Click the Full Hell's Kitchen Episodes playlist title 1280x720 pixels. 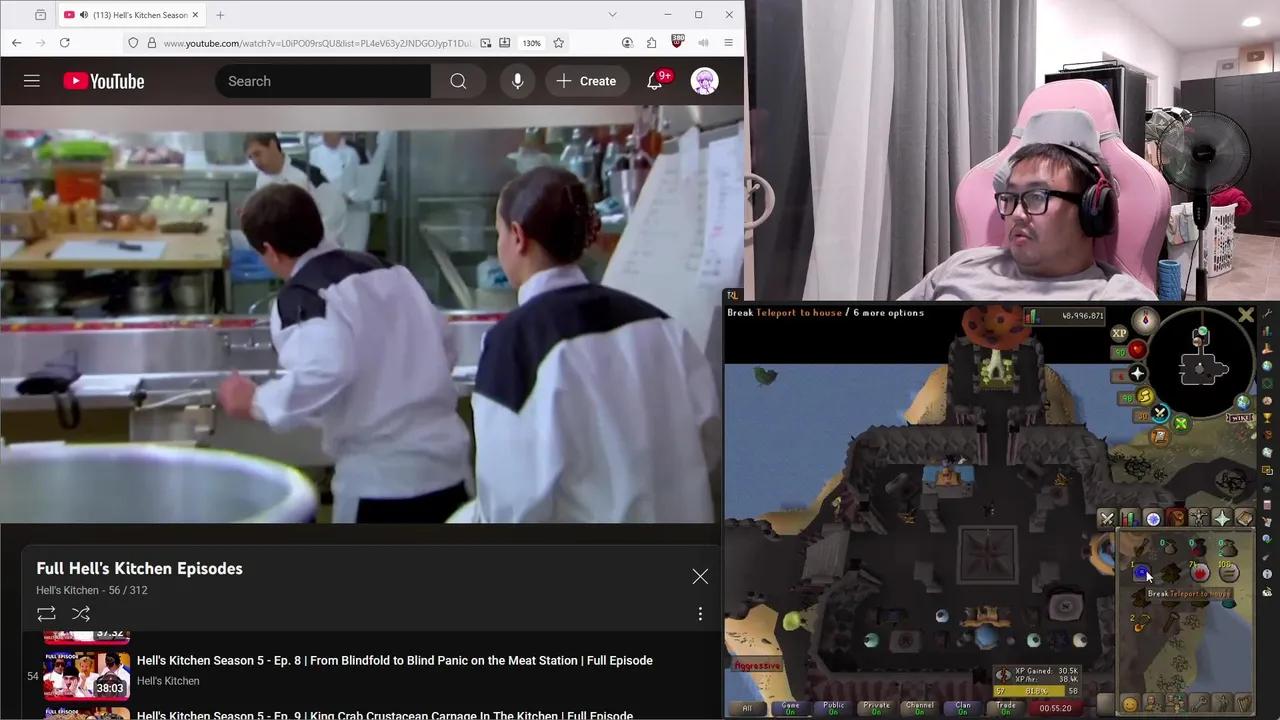[x=140, y=568]
